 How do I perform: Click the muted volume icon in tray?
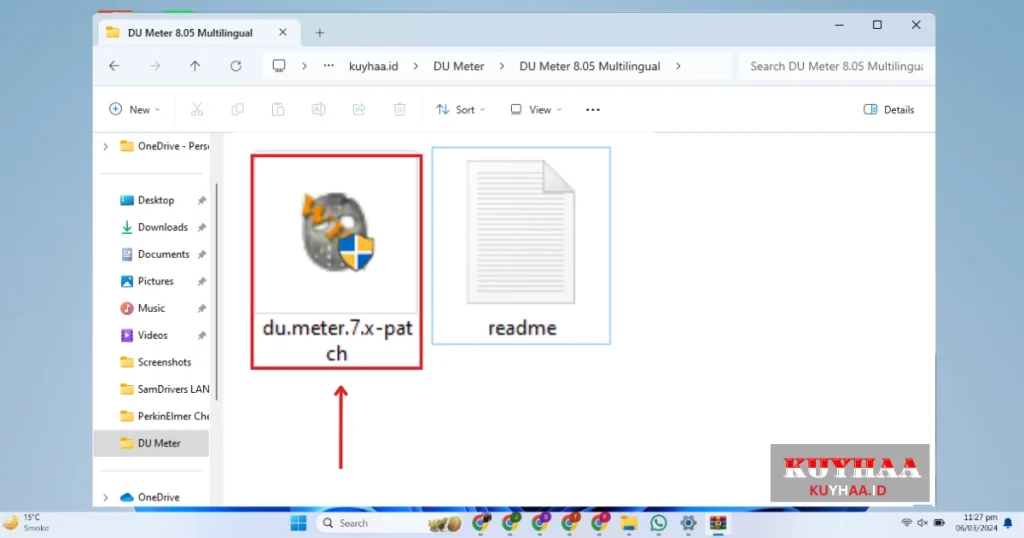coord(922,523)
